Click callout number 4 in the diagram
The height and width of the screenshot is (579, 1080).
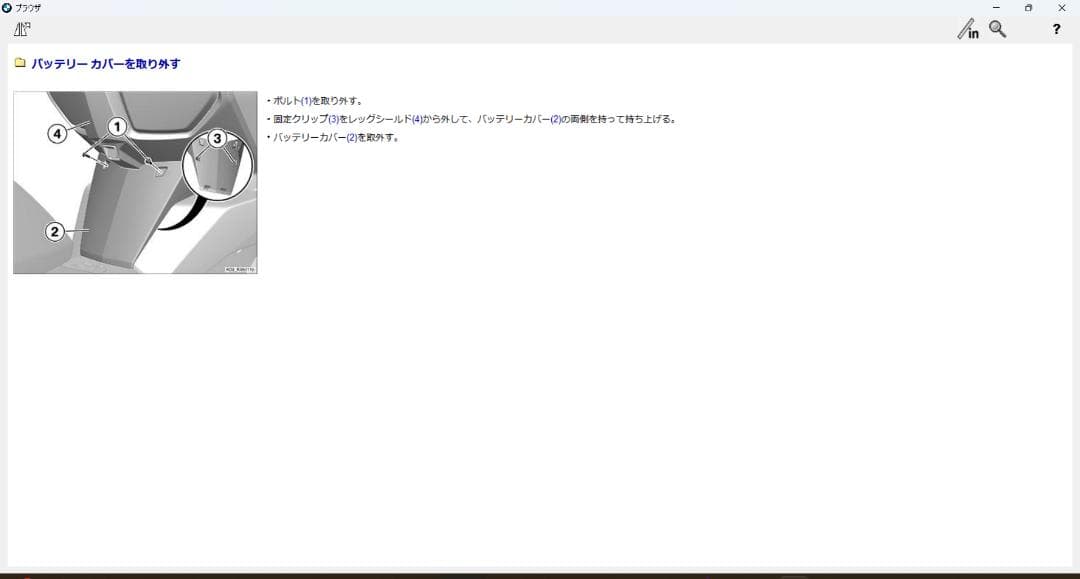(58, 133)
